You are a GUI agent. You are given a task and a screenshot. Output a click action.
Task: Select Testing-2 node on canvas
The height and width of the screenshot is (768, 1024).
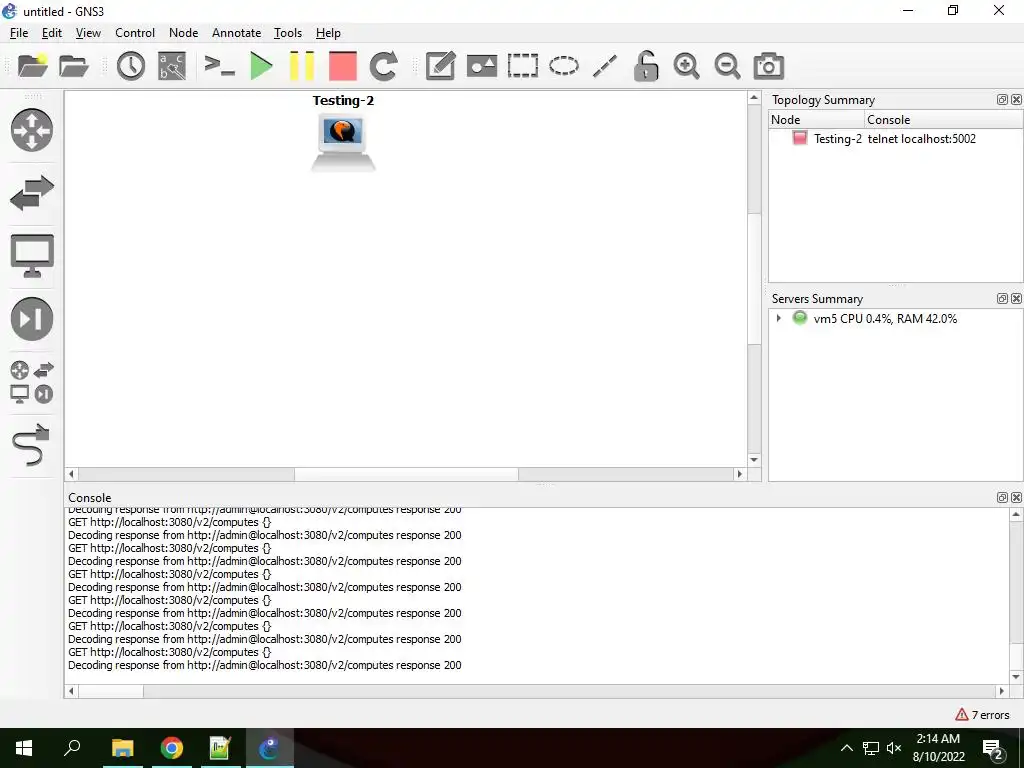tap(343, 142)
